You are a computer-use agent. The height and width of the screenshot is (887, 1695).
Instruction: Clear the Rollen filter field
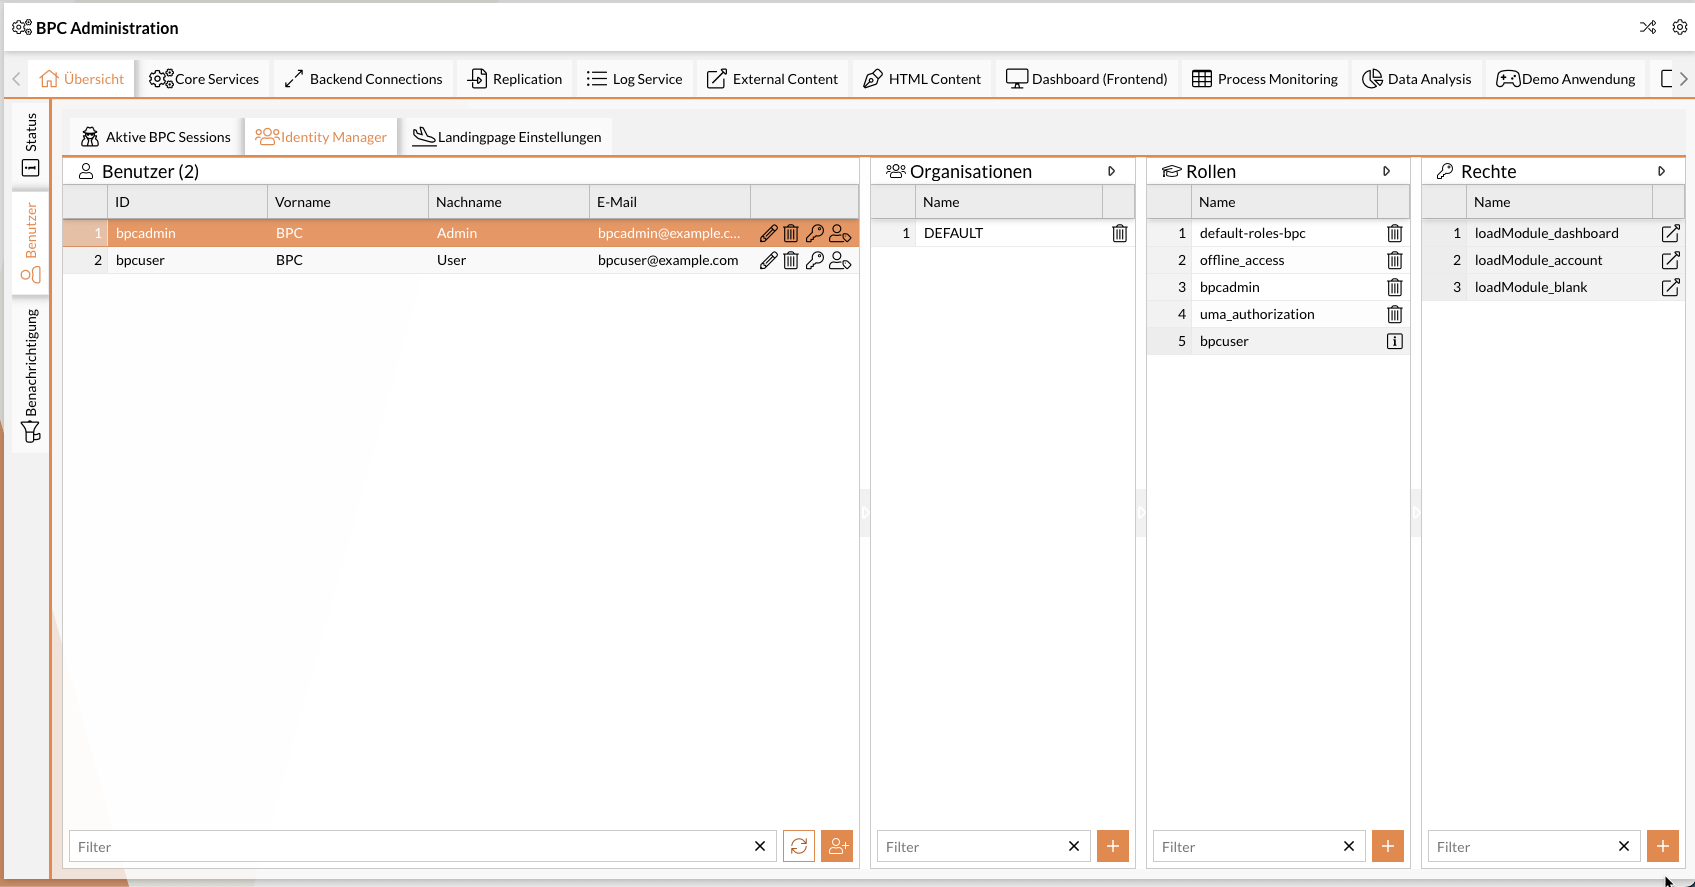[1349, 846]
